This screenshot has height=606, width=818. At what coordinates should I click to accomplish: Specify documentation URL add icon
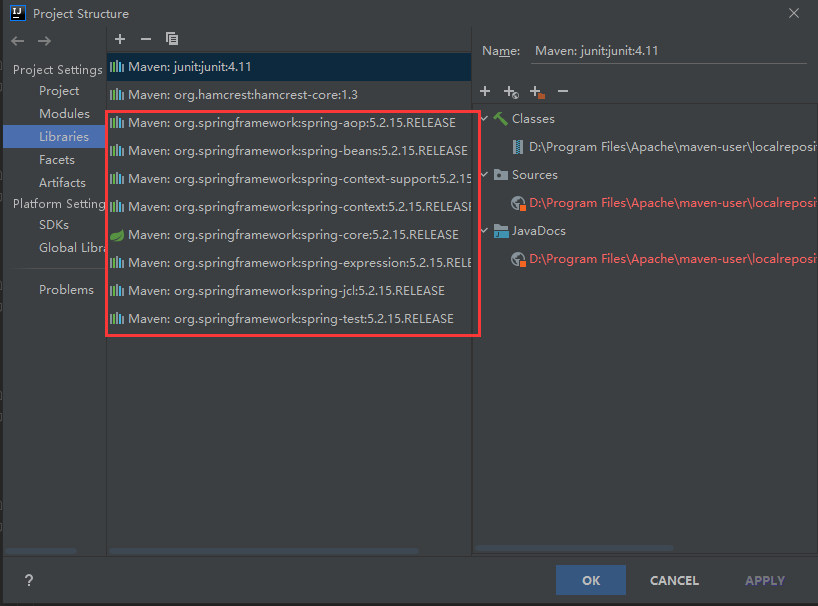pos(511,92)
